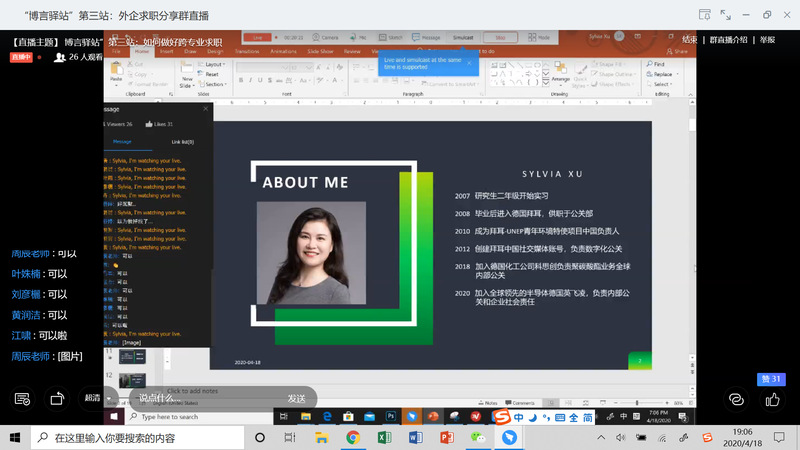Click the thumbs-up like icon at bottom right
800x450 pixels.
tap(772, 399)
